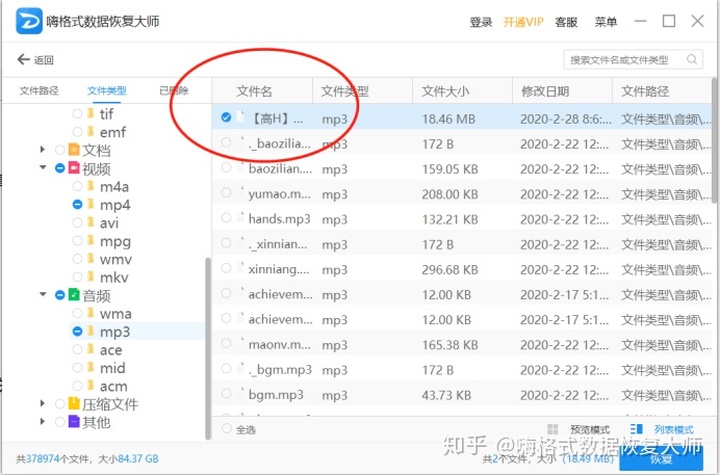Check the bgm.mp3 43.73 KB file

coord(226,393)
